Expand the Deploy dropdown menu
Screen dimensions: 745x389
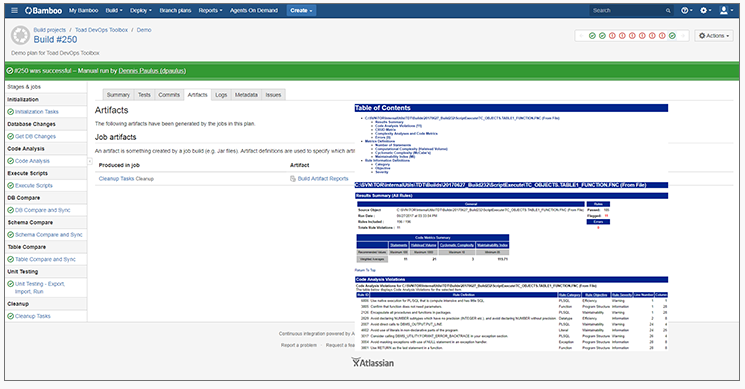pos(141,10)
